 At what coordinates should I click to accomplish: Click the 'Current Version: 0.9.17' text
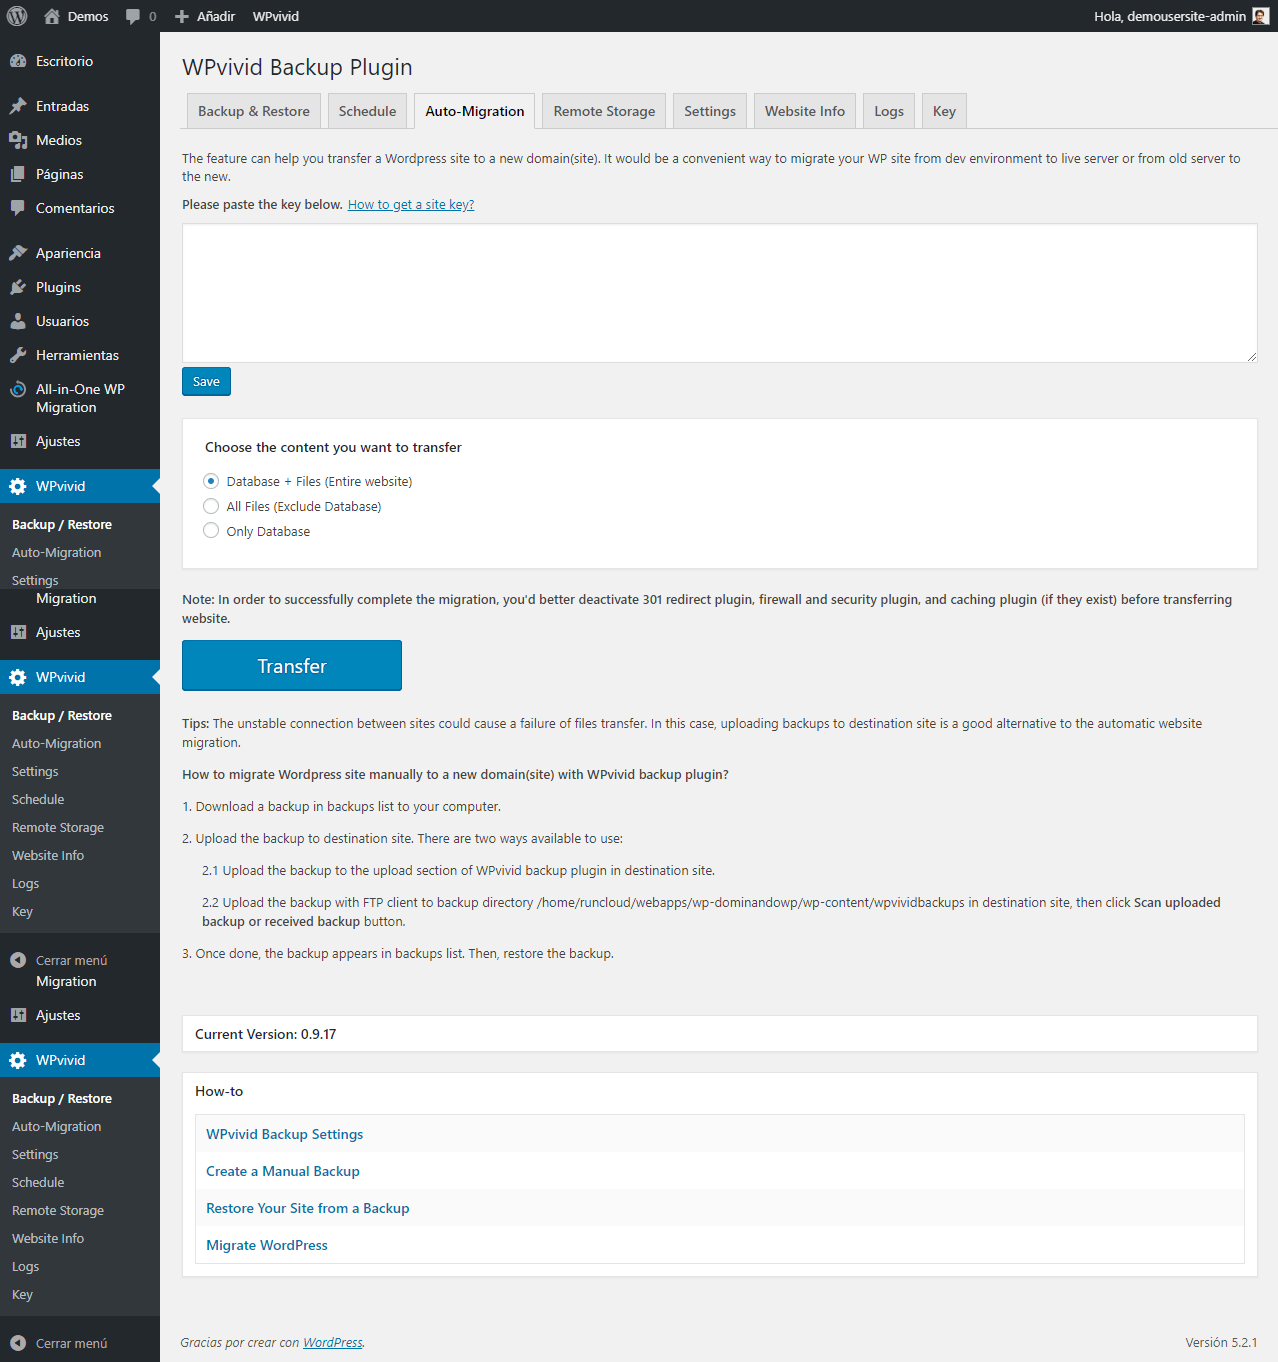pyautogui.click(x=266, y=1034)
